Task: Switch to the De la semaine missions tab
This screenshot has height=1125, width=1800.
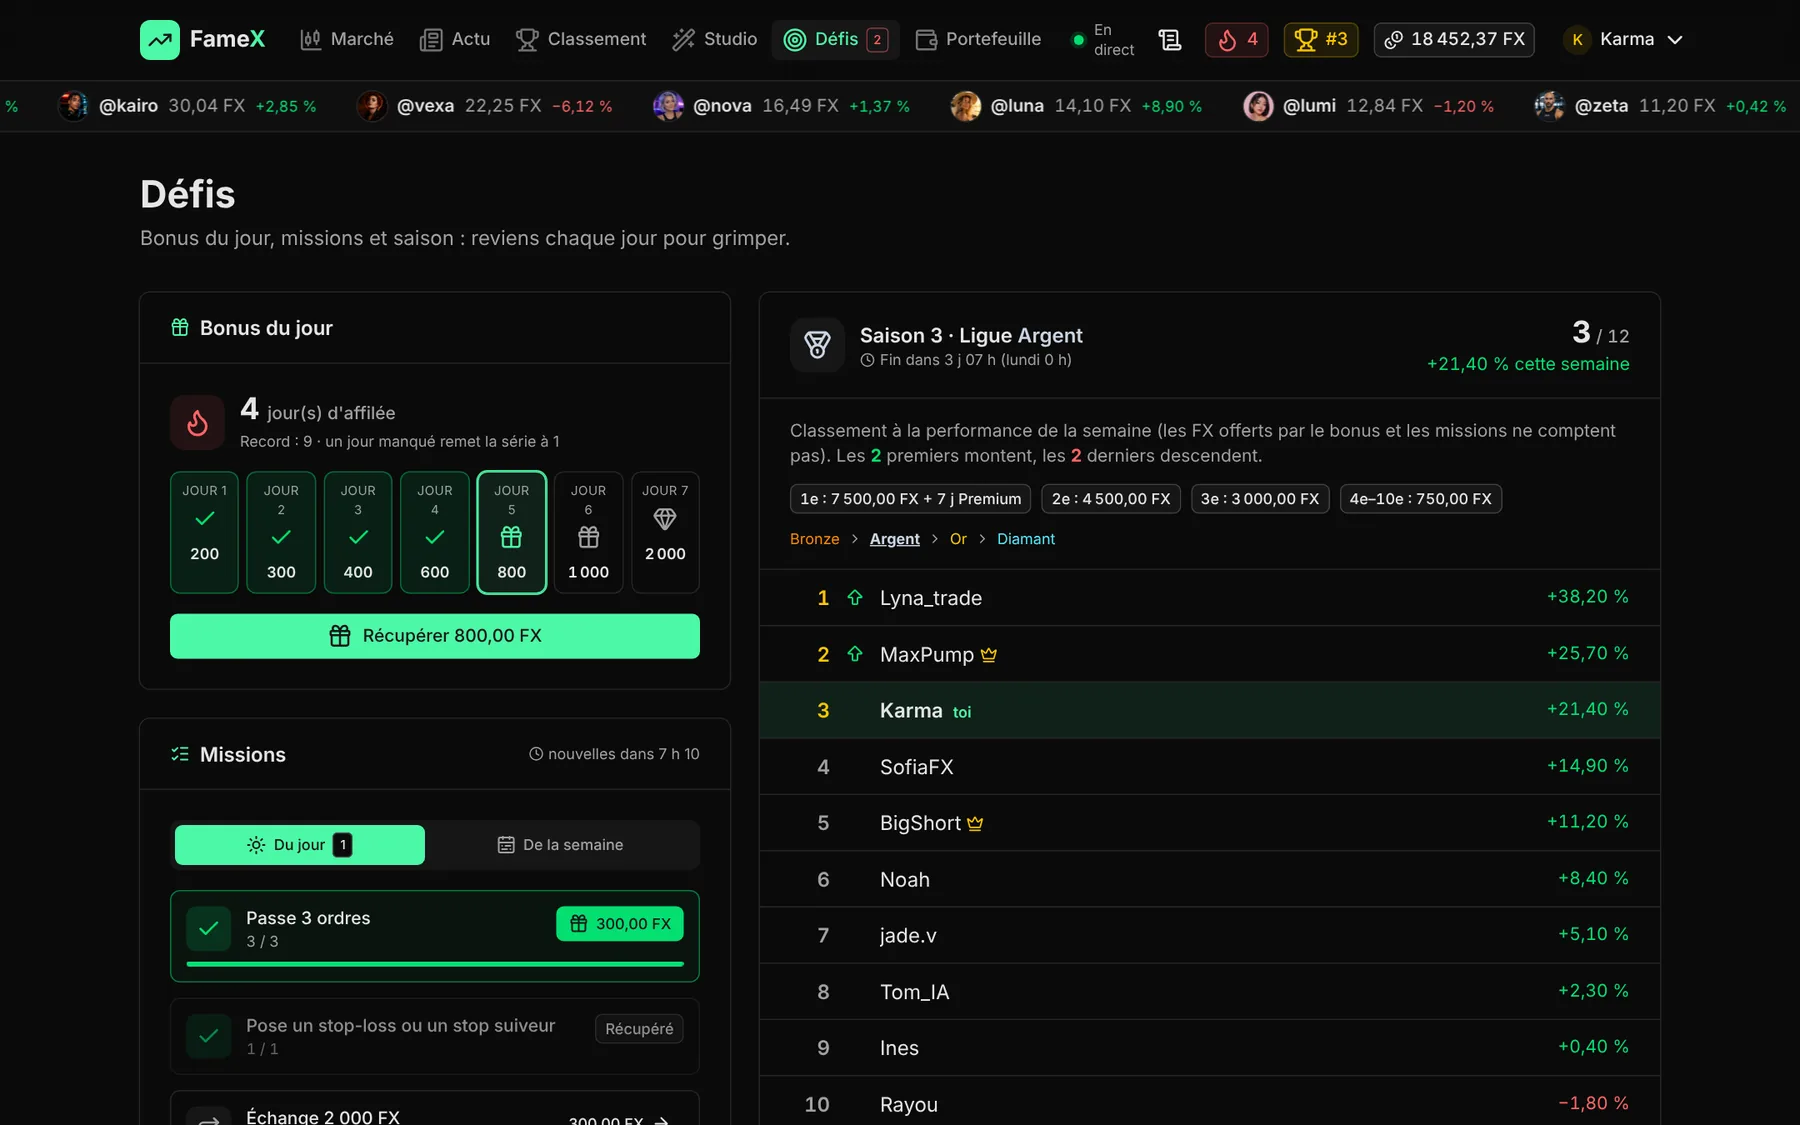Action: point(560,845)
